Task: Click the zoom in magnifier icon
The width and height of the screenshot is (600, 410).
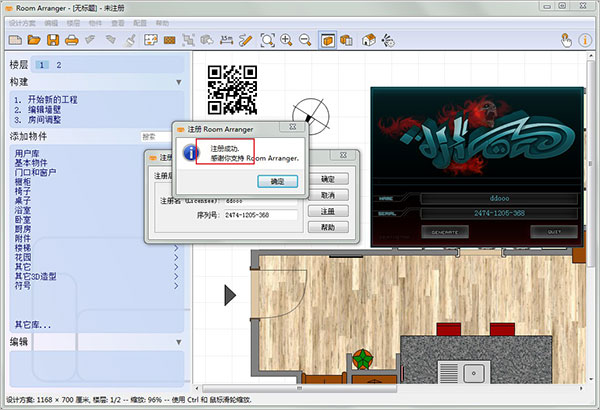Action: [x=287, y=40]
